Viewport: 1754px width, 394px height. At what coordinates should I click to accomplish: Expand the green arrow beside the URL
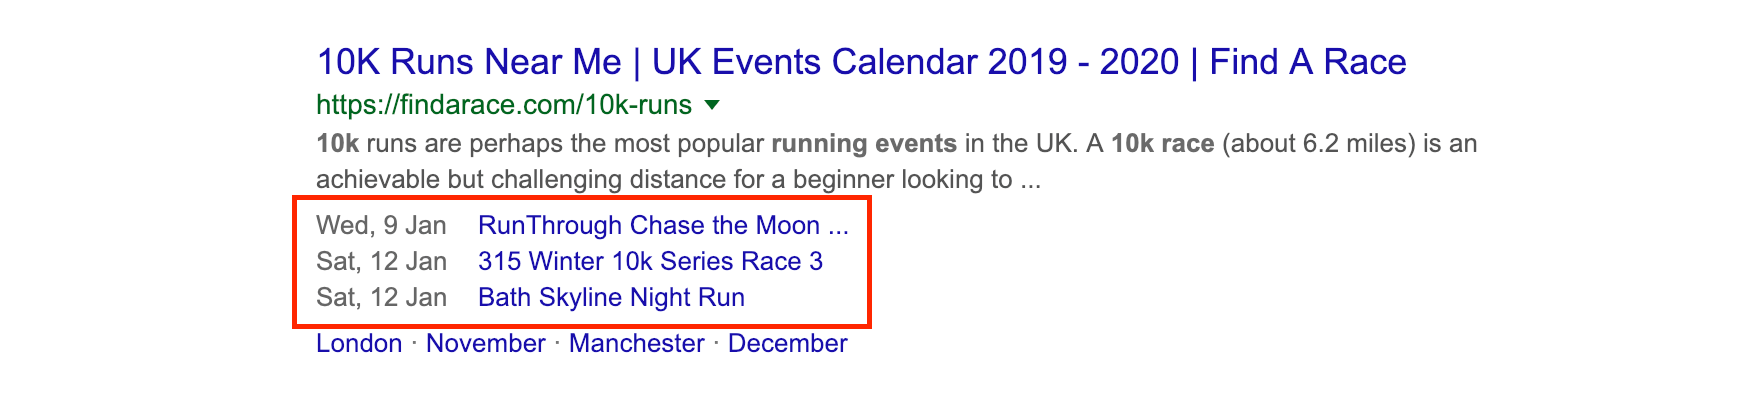[712, 105]
